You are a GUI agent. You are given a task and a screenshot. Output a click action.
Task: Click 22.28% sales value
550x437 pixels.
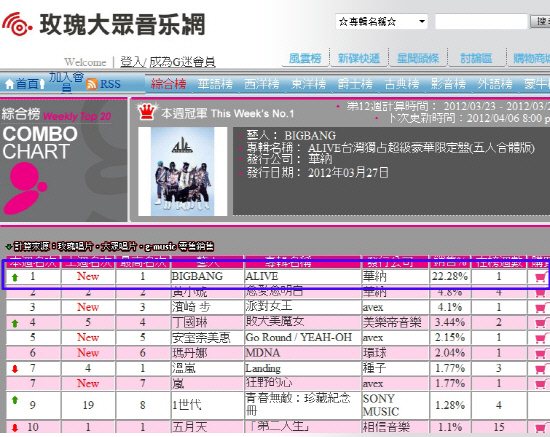[x=450, y=277]
